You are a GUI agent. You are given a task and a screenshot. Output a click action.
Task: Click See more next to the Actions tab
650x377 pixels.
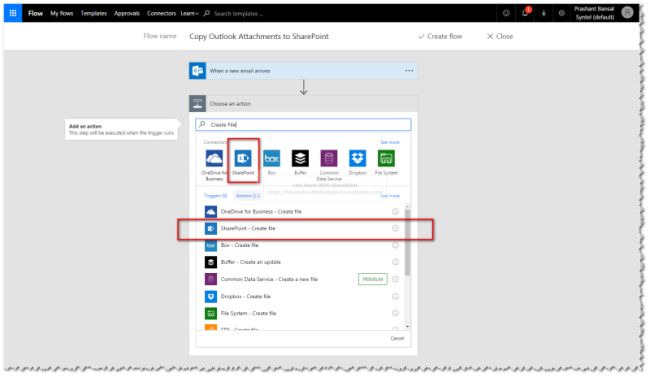coord(390,195)
